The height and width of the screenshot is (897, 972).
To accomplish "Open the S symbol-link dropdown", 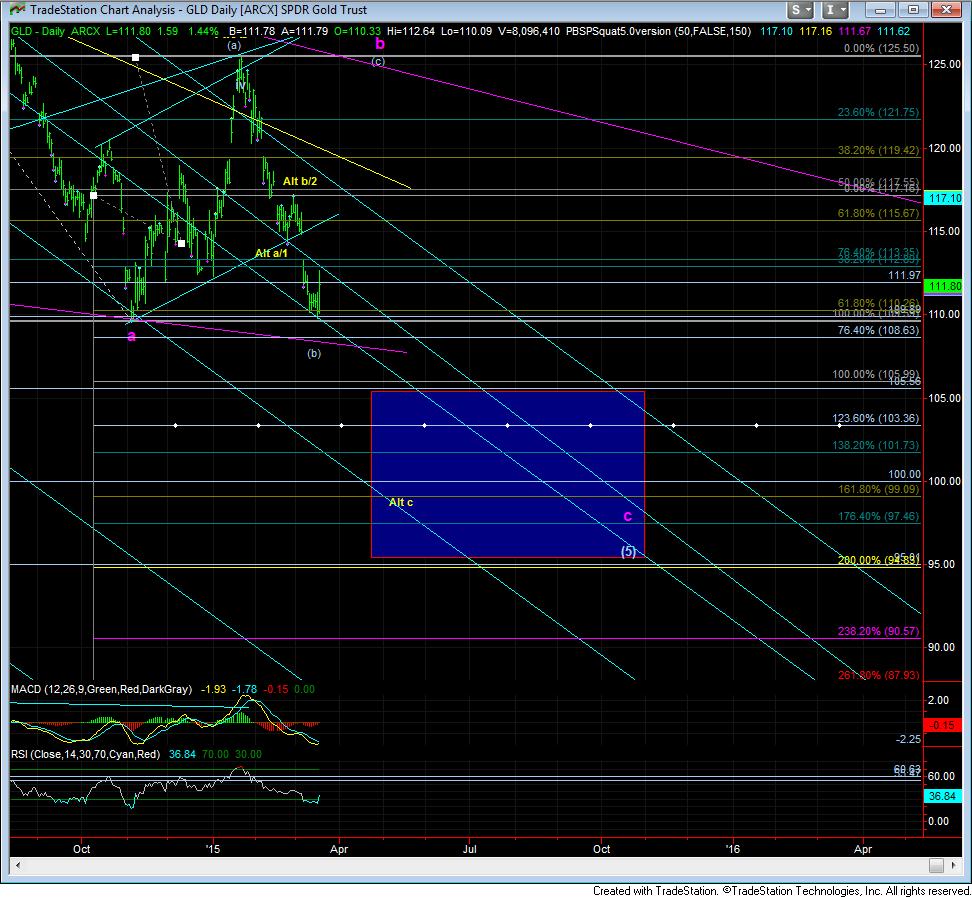I will coord(802,10).
